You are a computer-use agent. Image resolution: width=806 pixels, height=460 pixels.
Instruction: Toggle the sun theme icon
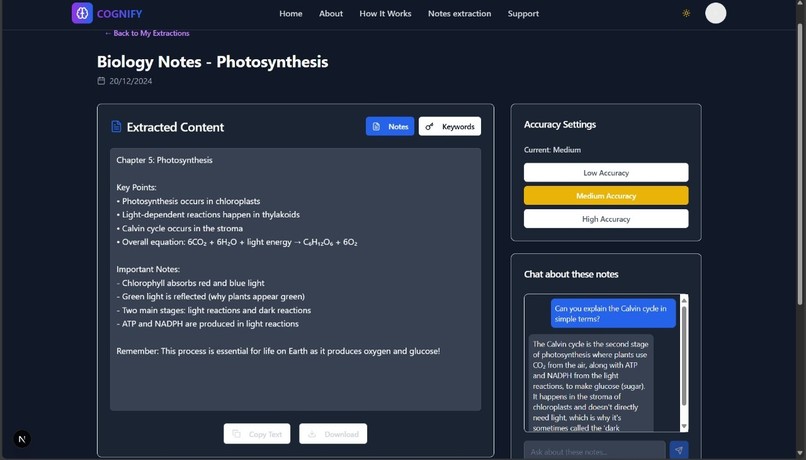coord(686,13)
